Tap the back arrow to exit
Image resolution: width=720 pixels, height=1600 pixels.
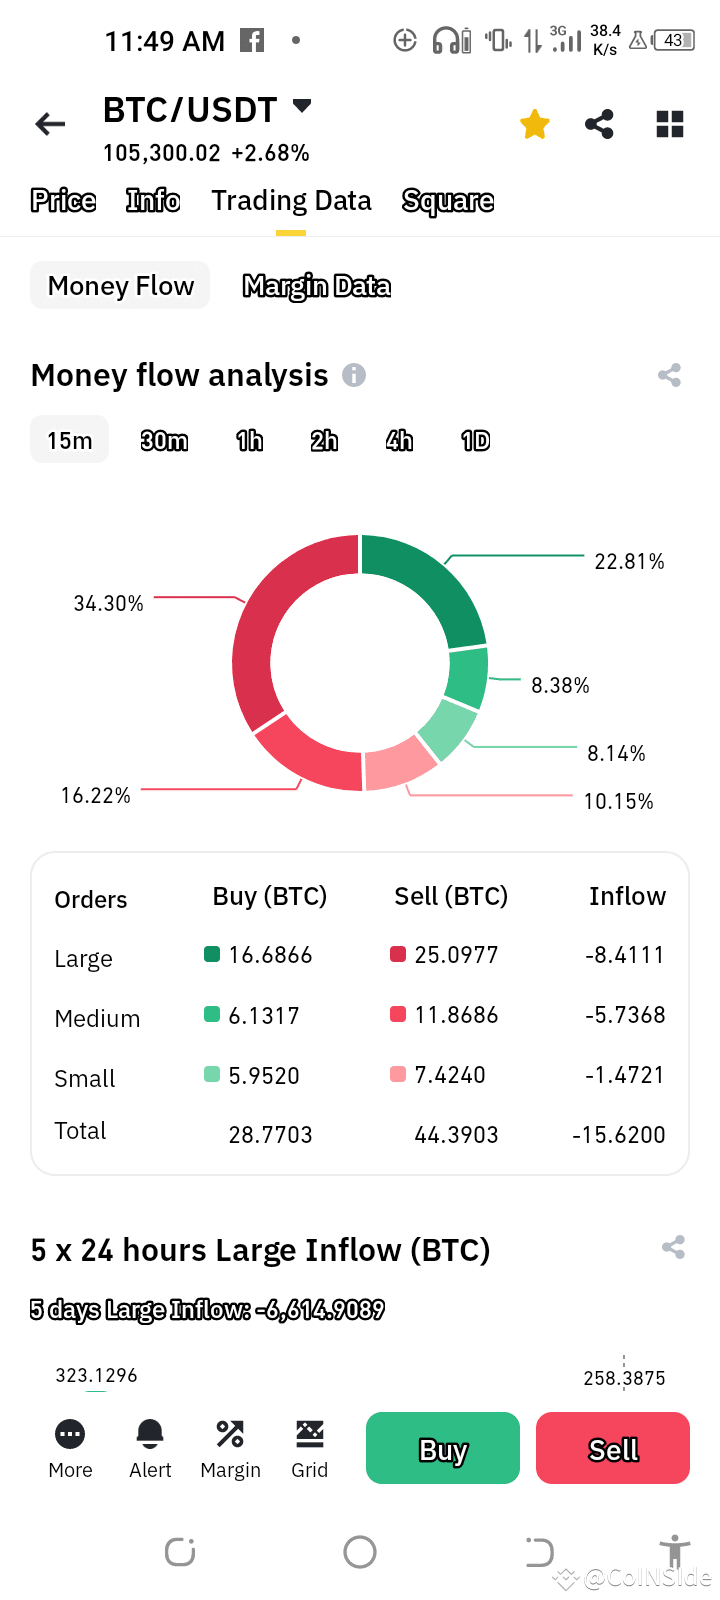pos(49,123)
